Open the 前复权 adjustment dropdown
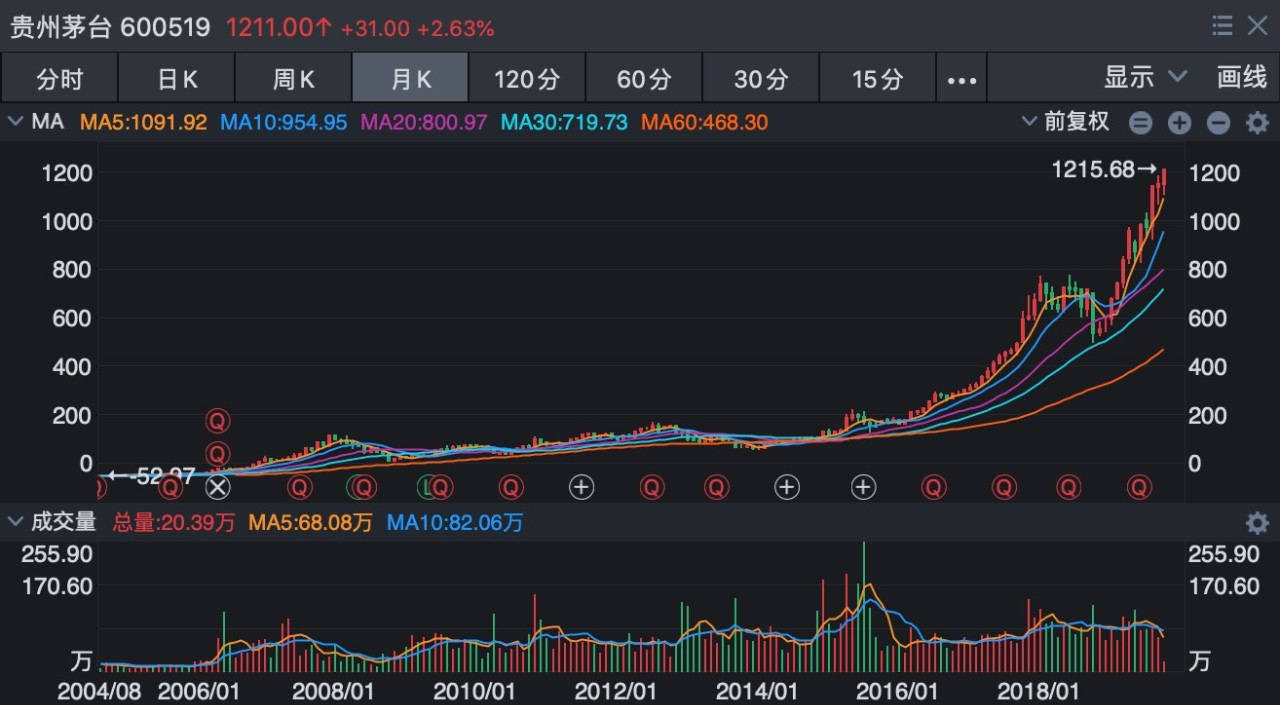1280x705 pixels. [1066, 122]
